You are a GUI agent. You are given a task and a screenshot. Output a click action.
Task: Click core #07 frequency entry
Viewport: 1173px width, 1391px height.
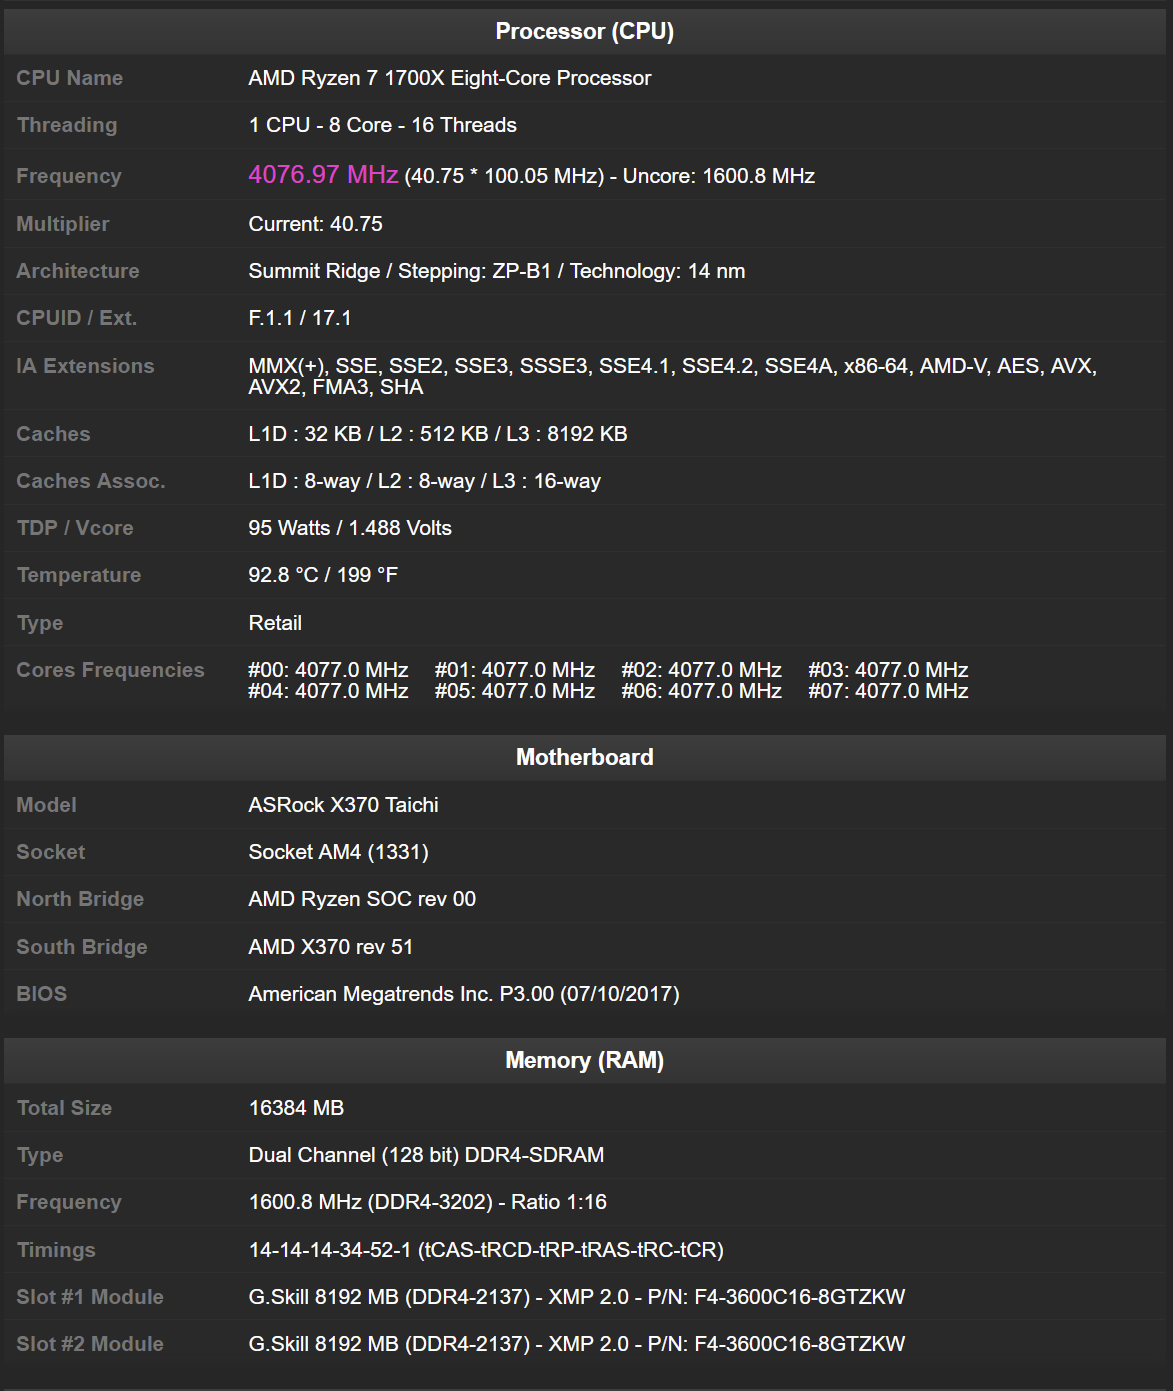pos(889,691)
